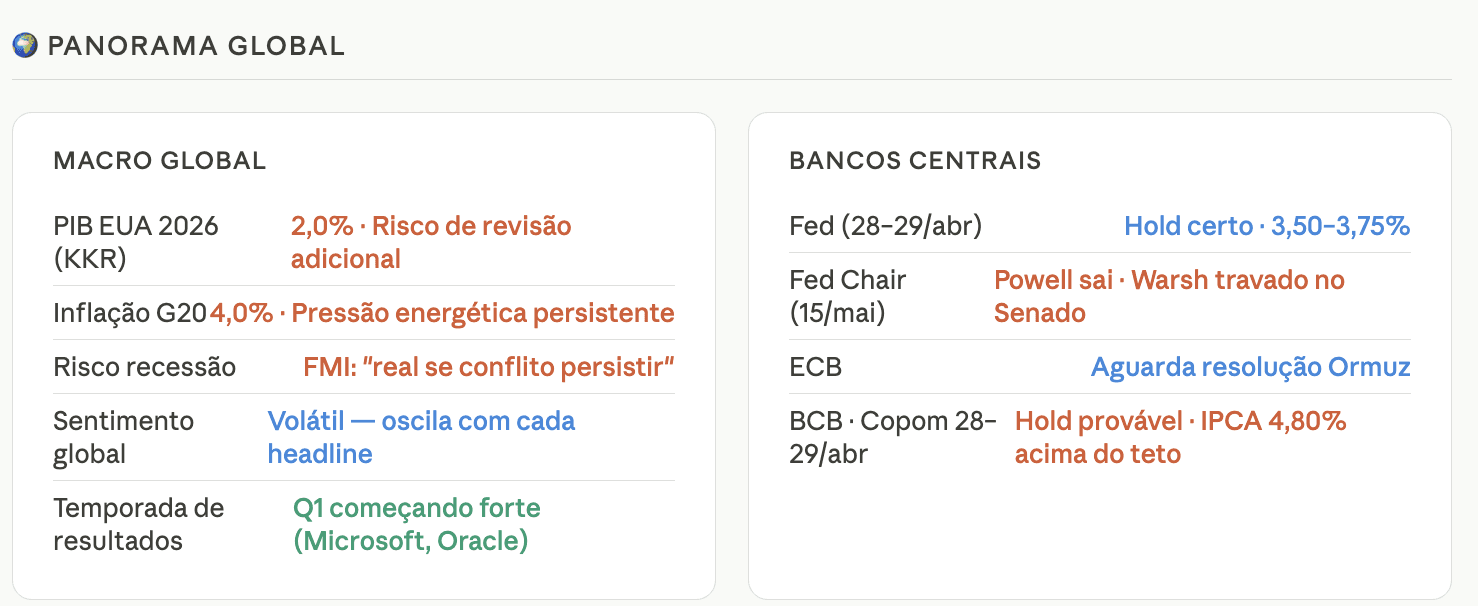Image resolution: width=1478 pixels, height=606 pixels.
Task: Select Volátil oscila com cada headline text
Action: coord(421,437)
